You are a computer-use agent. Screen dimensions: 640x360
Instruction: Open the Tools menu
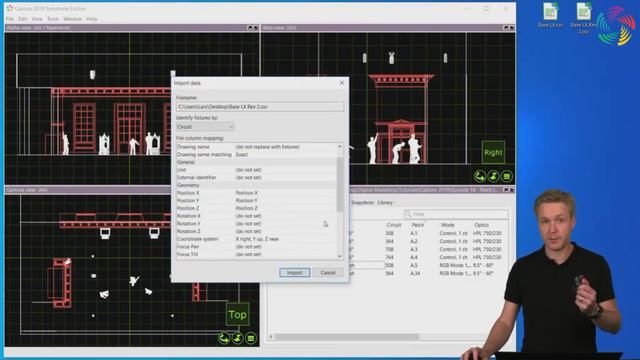[x=53, y=19]
